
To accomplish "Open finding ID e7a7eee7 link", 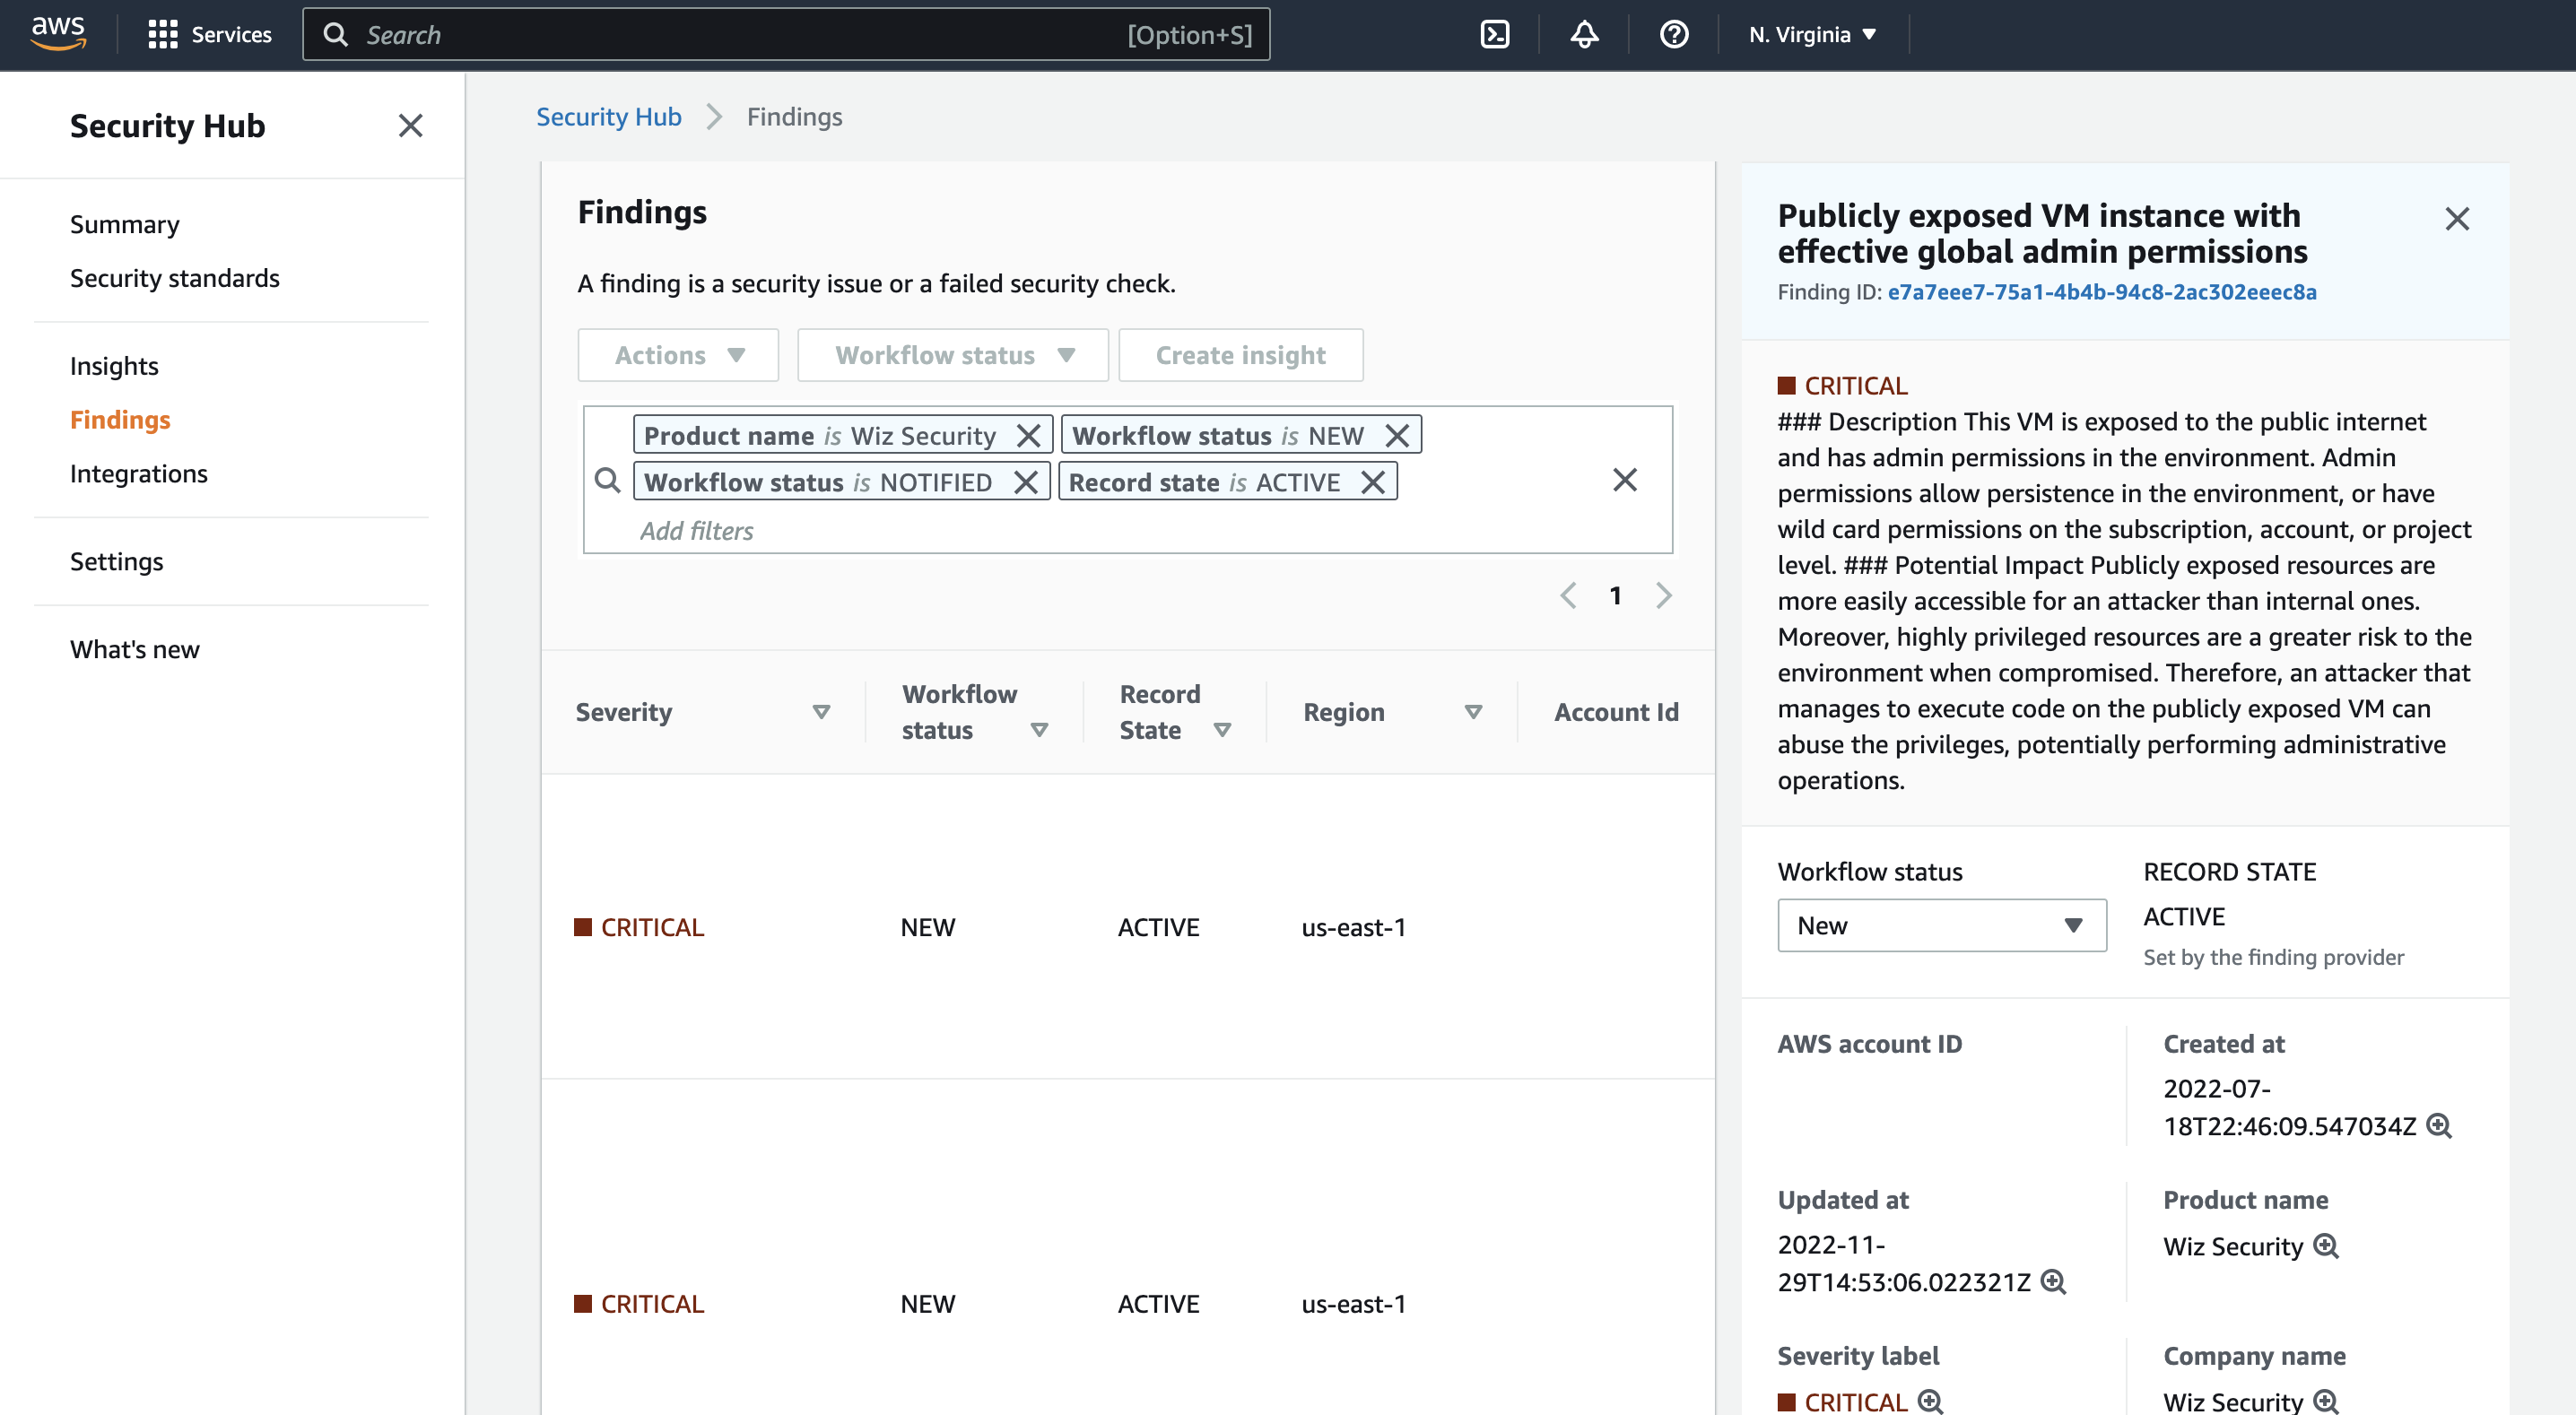I will coord(2101,292).
